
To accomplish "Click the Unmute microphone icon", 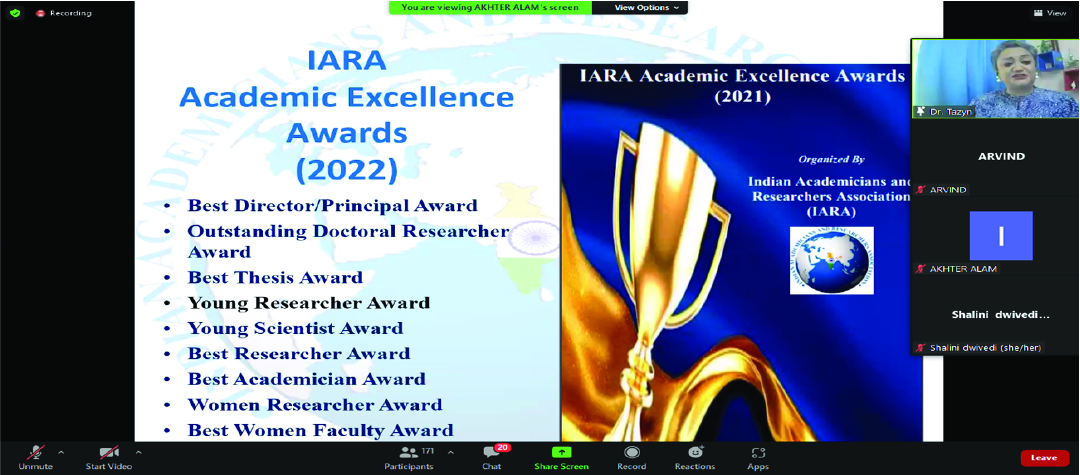I will click(34, 452).
